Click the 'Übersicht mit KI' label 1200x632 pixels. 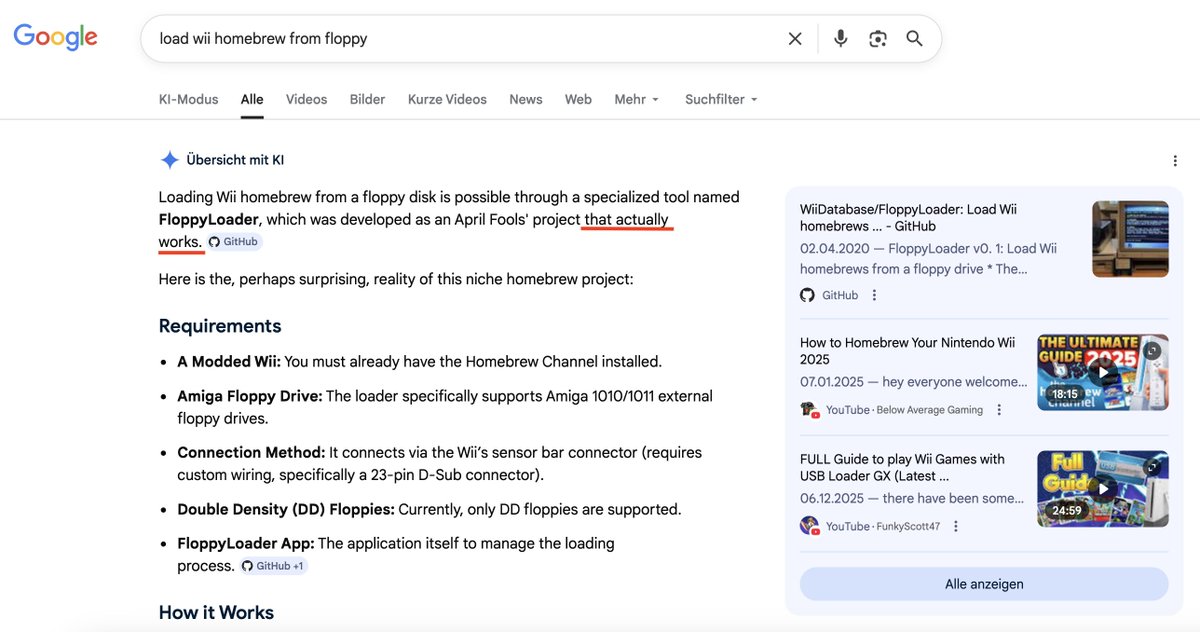[x=235, y=160]
